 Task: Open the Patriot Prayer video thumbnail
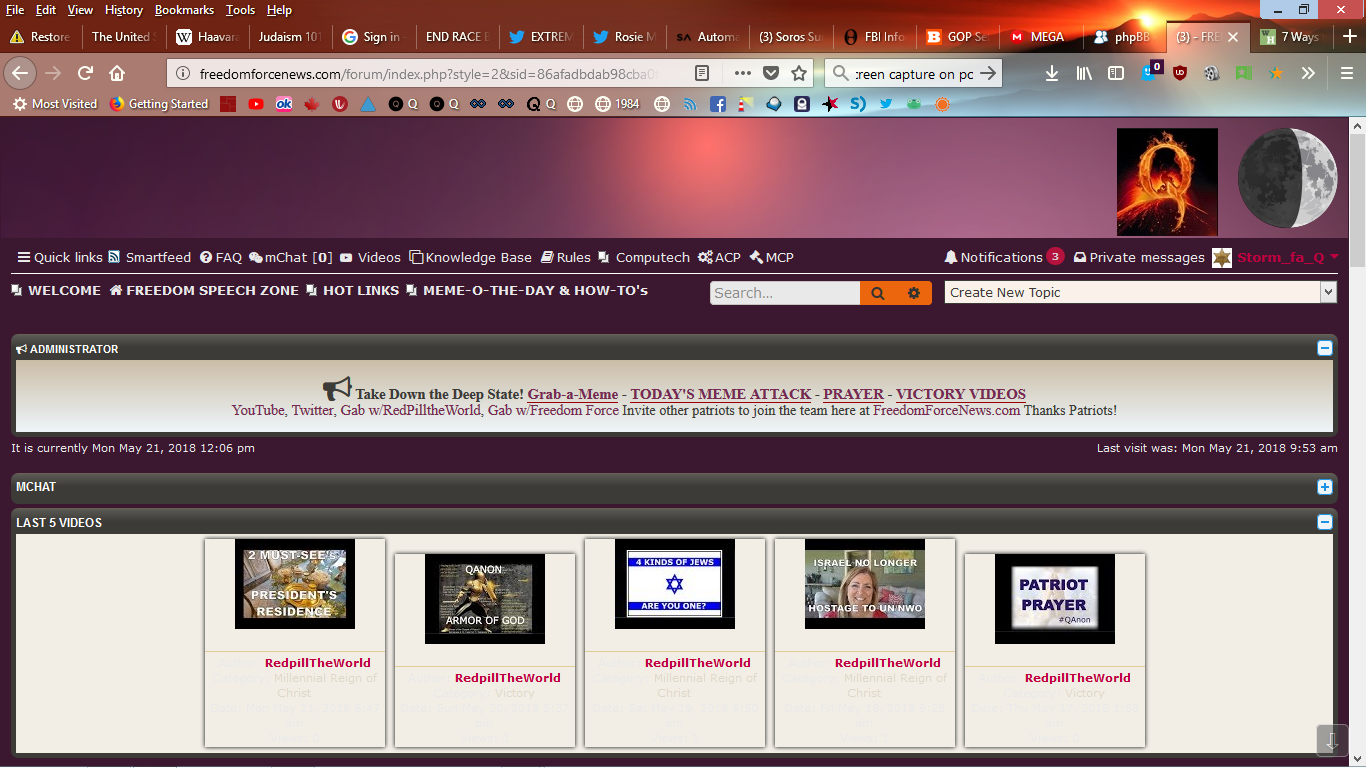pos(1054,598)
